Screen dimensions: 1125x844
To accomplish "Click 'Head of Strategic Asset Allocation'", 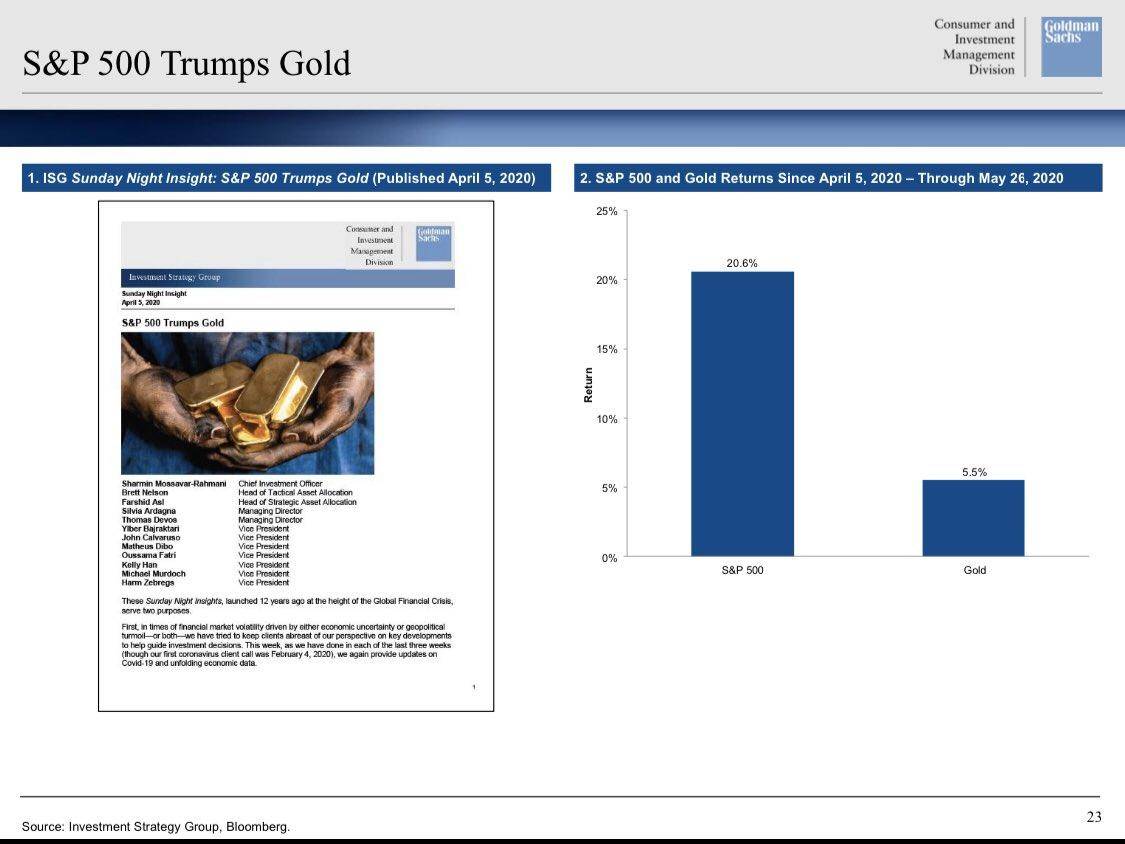I will [x=298, y=502].
